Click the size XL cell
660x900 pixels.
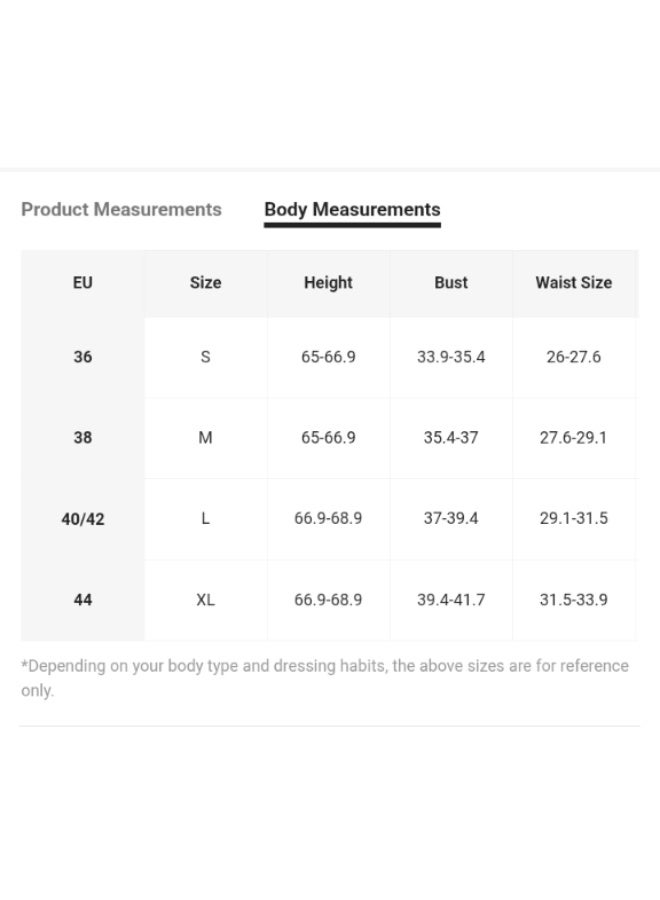pos(205,600)
